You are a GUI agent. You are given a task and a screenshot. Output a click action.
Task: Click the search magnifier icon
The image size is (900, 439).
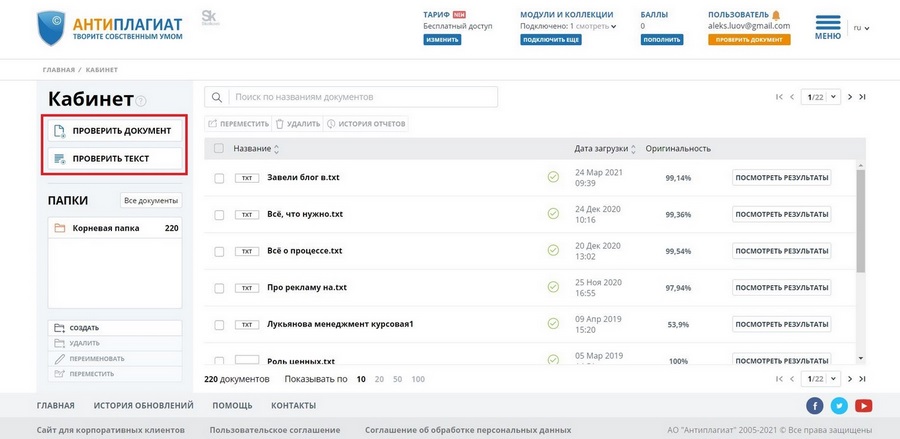216,97
